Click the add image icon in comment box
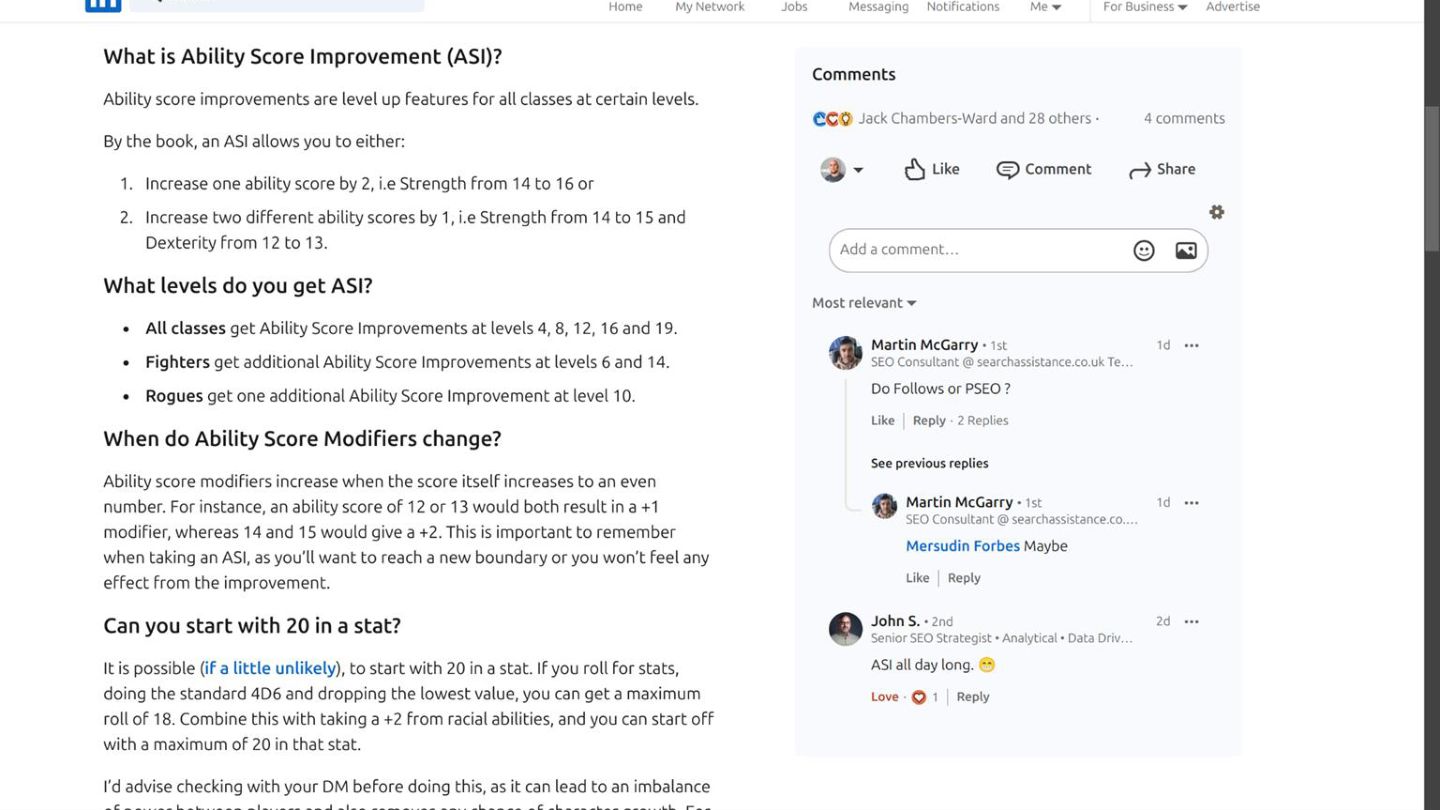Screen dimensions: 1440x810 (x=1186, y=251)
